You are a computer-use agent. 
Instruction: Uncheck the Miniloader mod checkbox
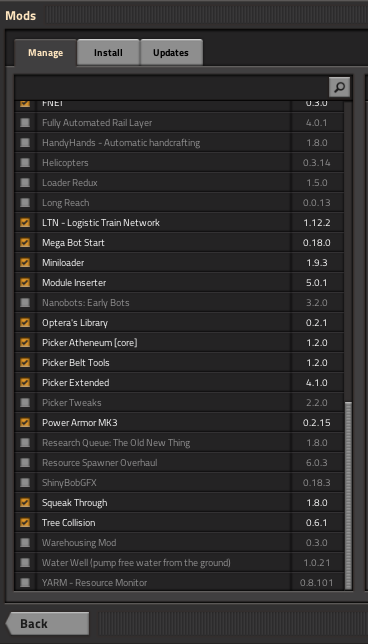point(25,262)
